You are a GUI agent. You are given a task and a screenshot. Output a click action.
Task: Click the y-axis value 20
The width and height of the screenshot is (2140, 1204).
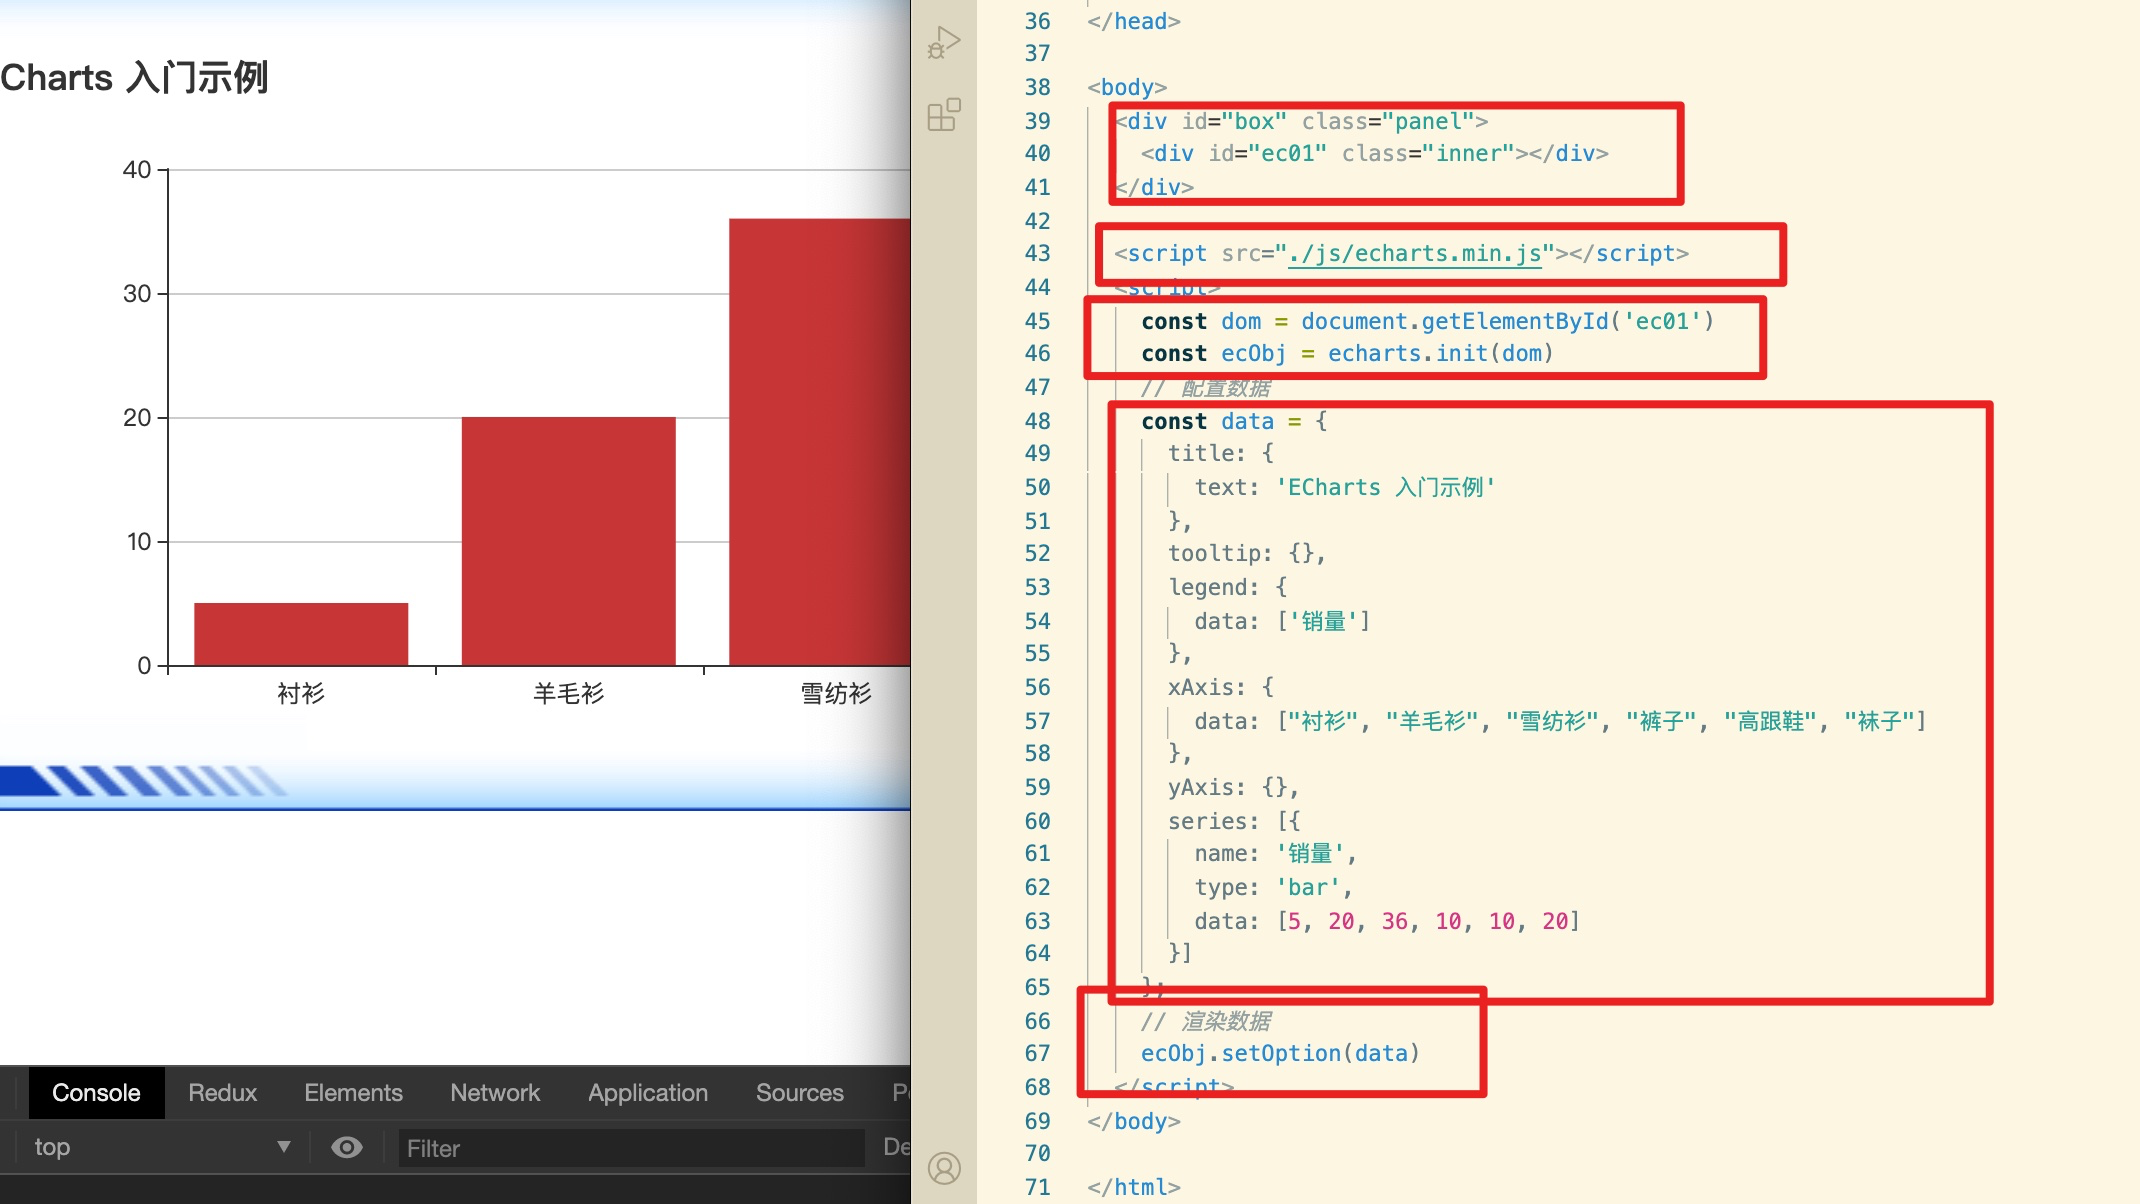coord(137,418)
